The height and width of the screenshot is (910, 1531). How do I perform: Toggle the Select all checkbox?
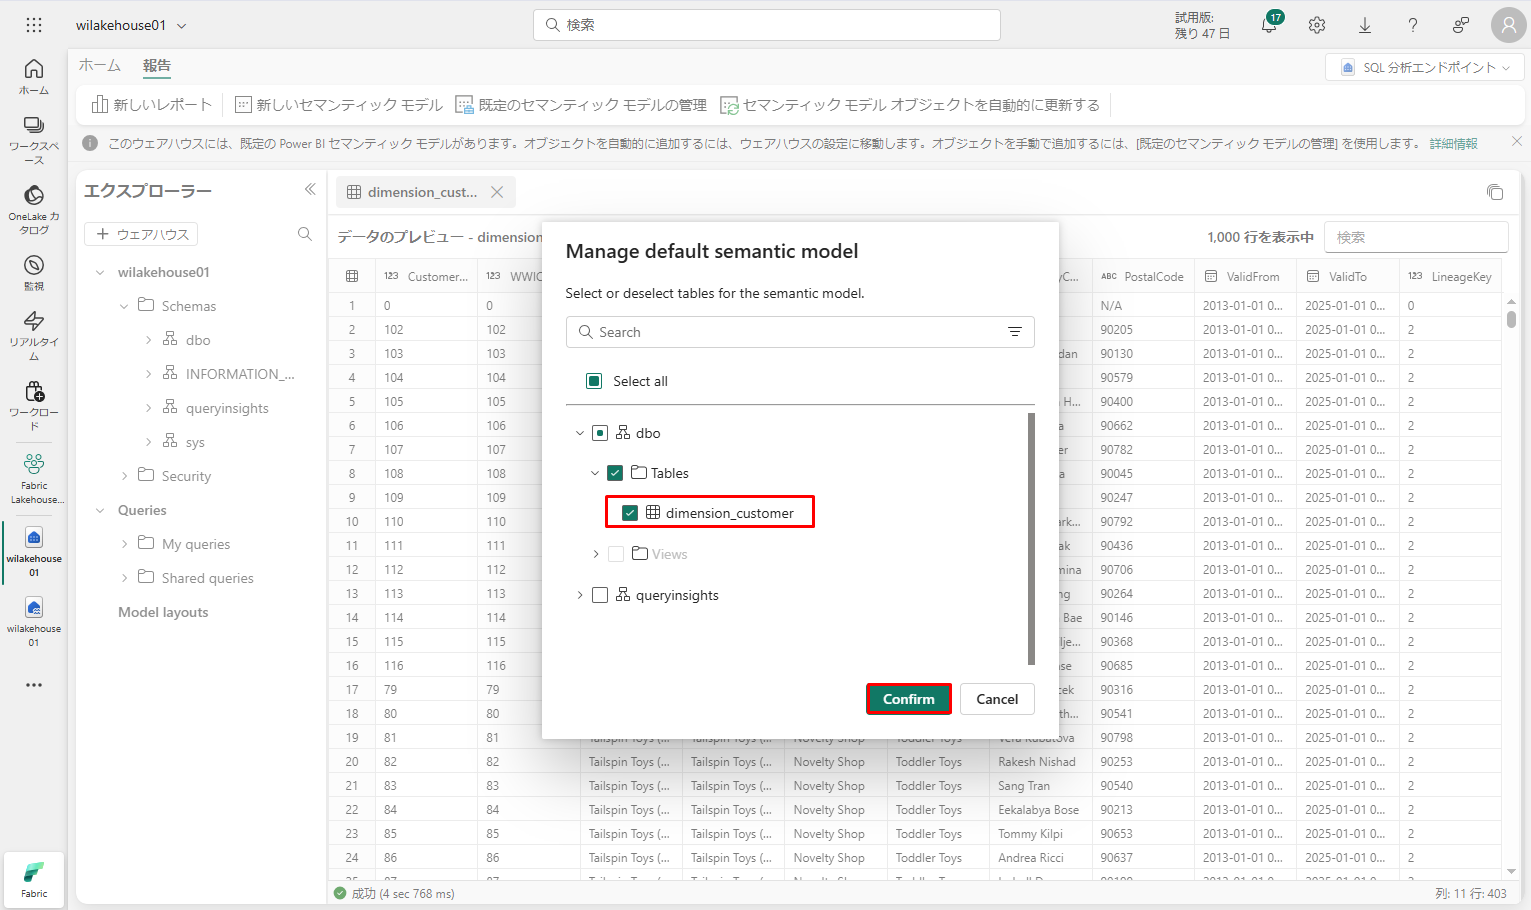point(594,381)
